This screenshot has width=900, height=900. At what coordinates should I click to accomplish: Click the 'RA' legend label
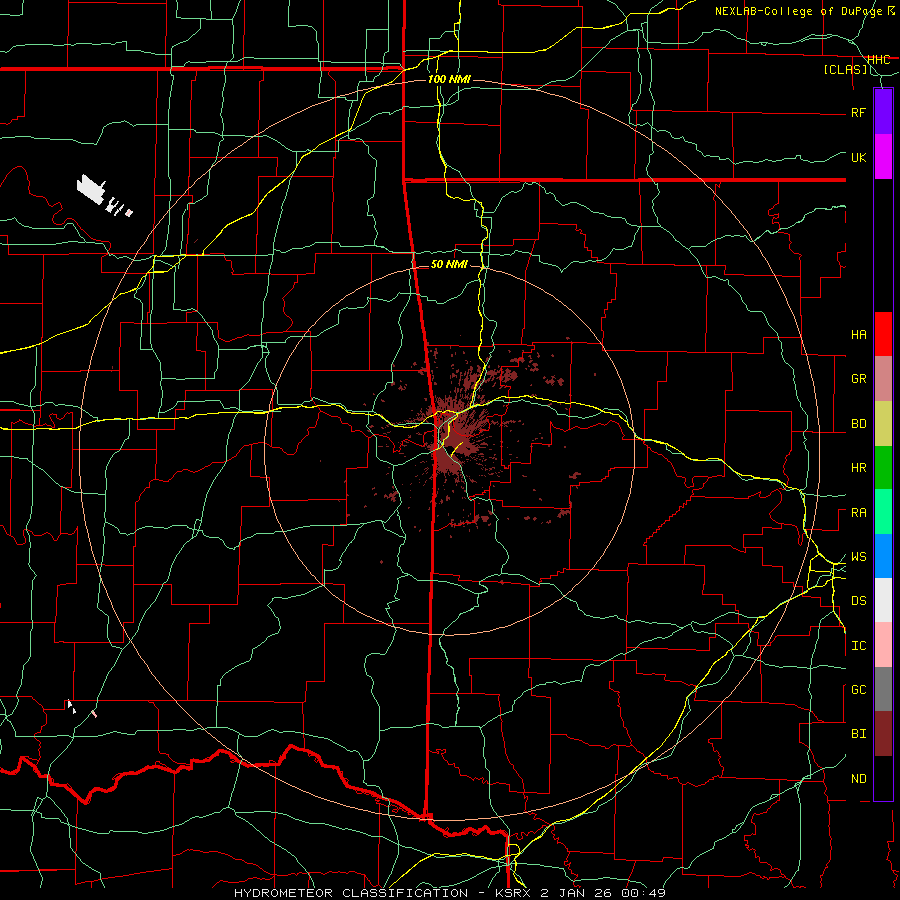(858, 513)
